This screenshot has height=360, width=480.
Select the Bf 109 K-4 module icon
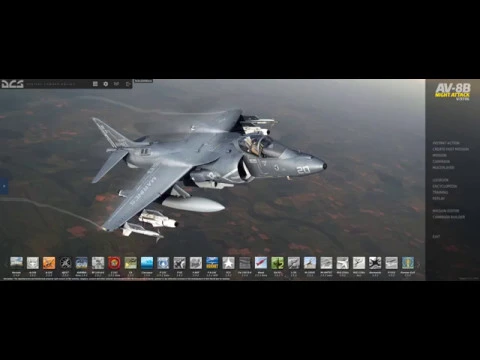pyautogui.click(x=98, y=263)
